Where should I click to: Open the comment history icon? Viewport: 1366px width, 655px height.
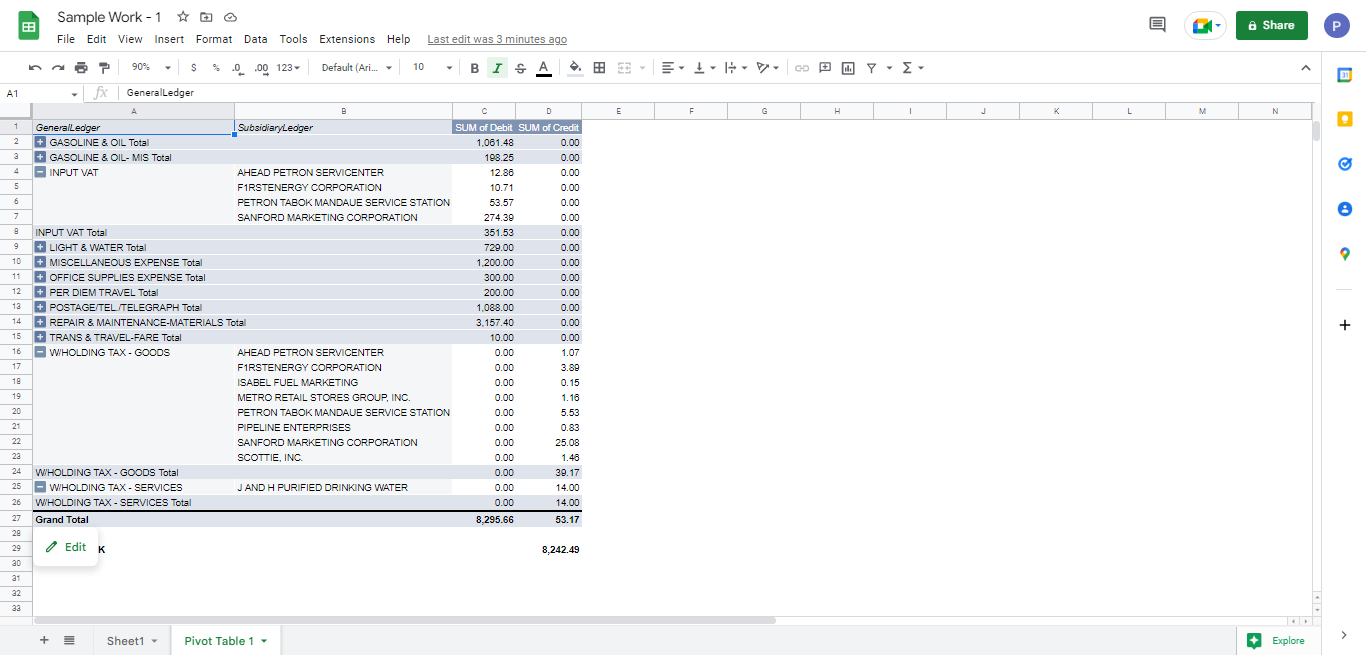coord(1157,25)
